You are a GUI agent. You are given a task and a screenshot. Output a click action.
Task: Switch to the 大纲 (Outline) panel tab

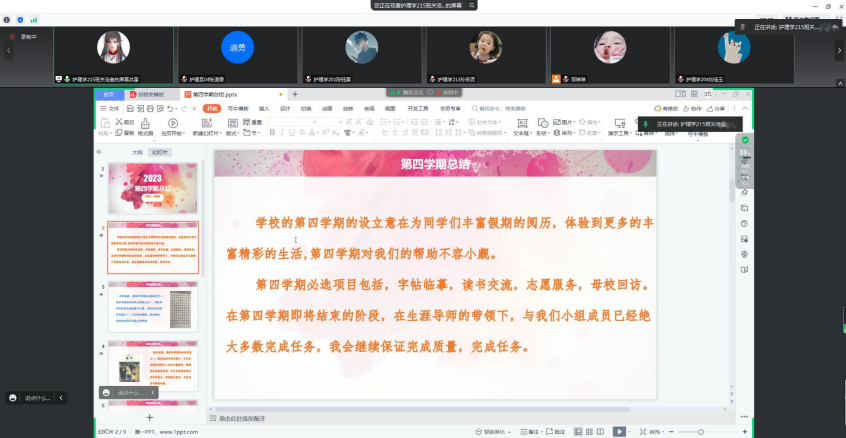click(x=137, y=152)
